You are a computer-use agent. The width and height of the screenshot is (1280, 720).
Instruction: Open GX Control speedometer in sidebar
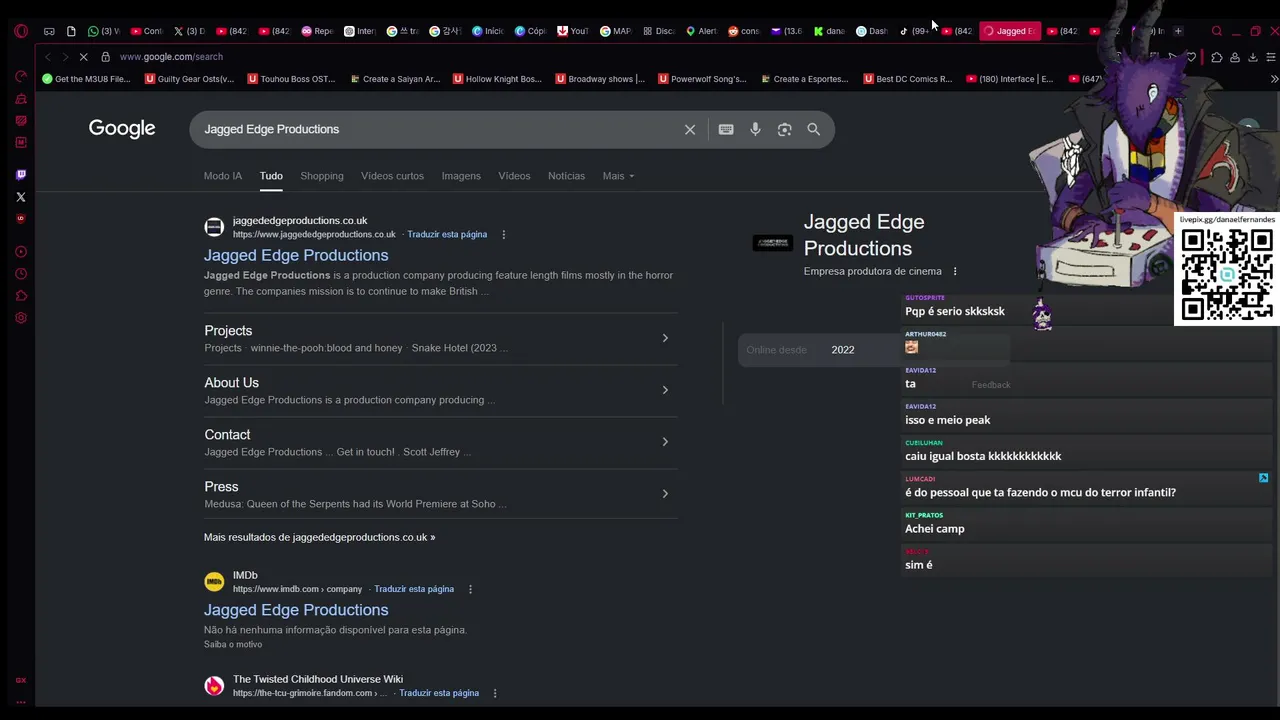[21, 77]
